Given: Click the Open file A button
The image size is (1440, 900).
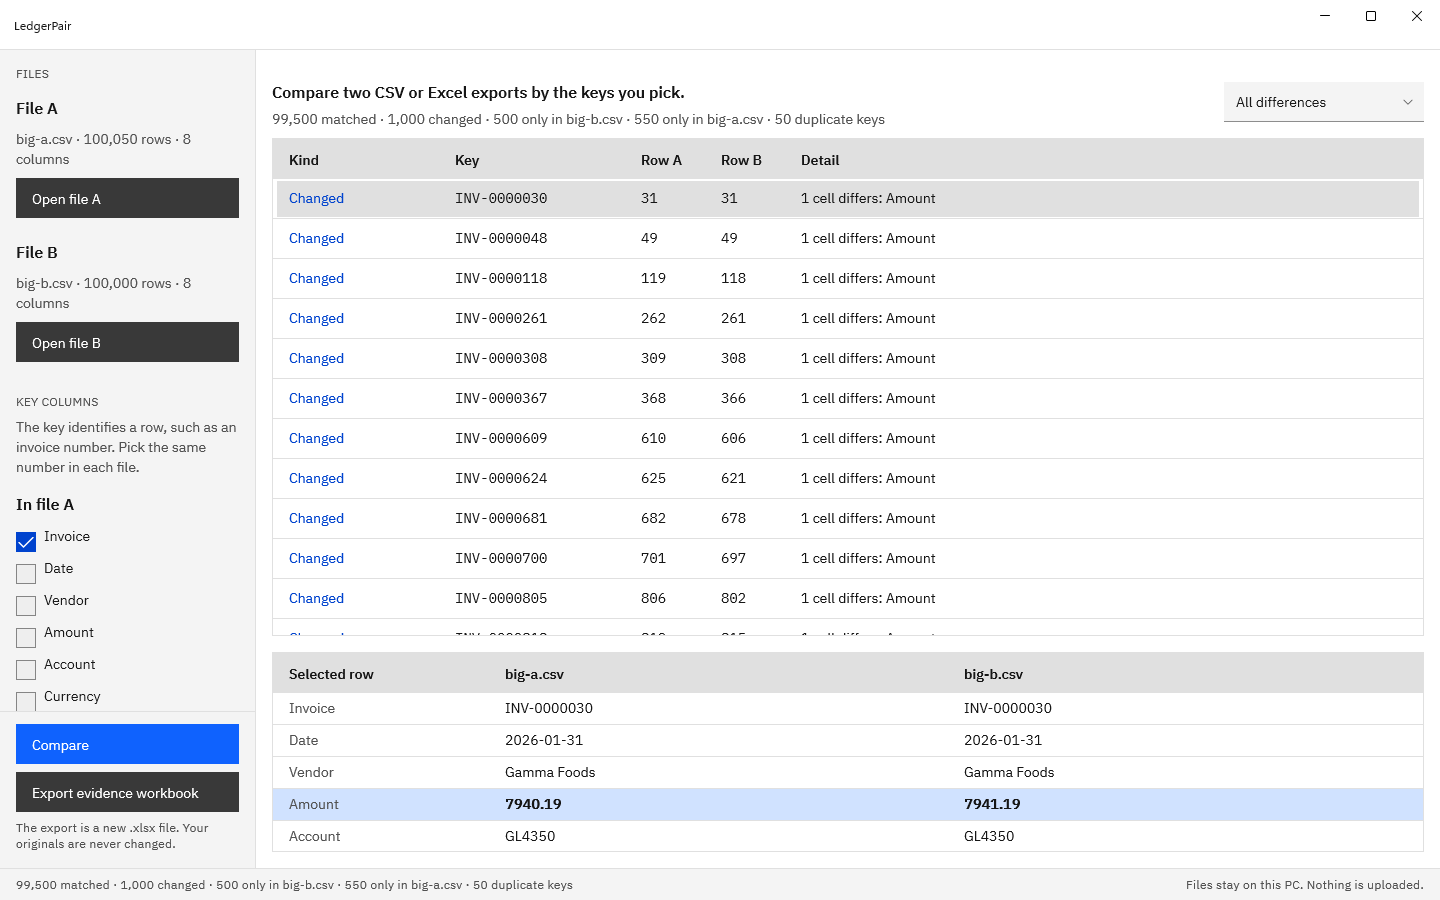Looking at the screenshot, I should [x=127, y=198].
